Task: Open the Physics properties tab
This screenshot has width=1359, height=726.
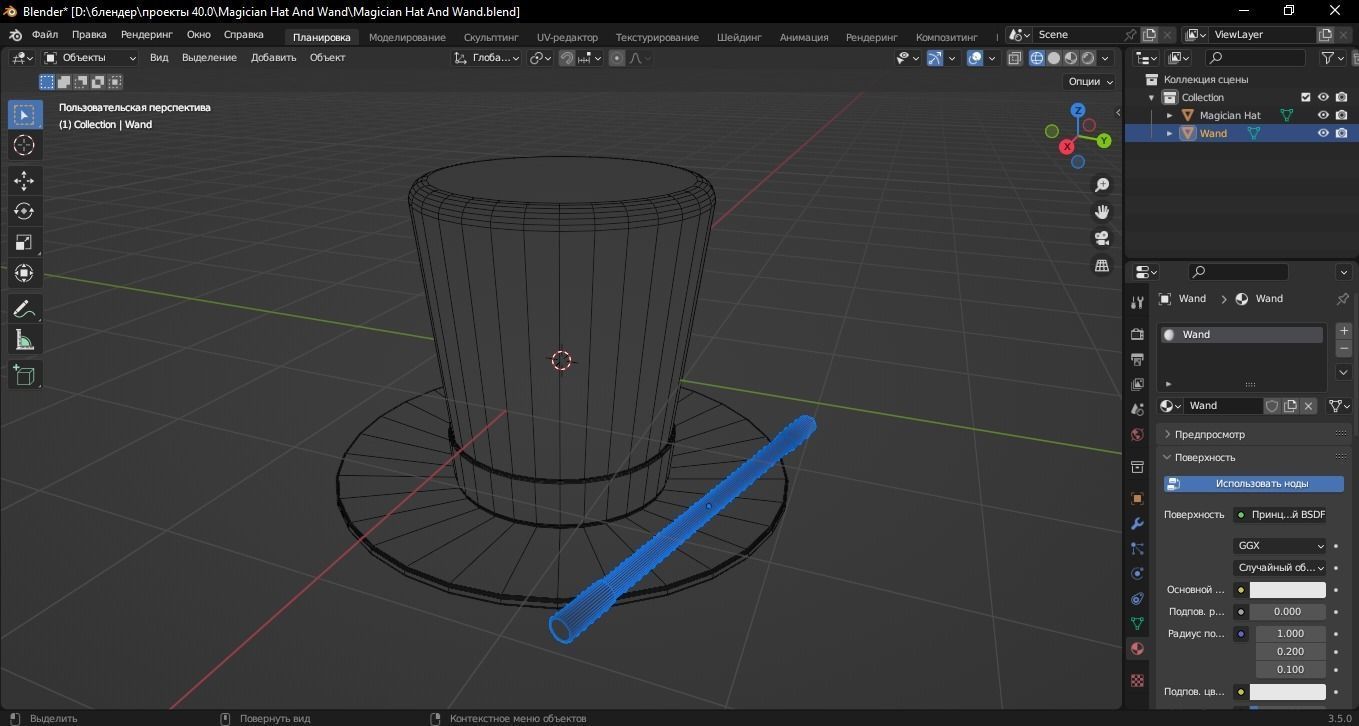Action: [x=1137, y=573]
